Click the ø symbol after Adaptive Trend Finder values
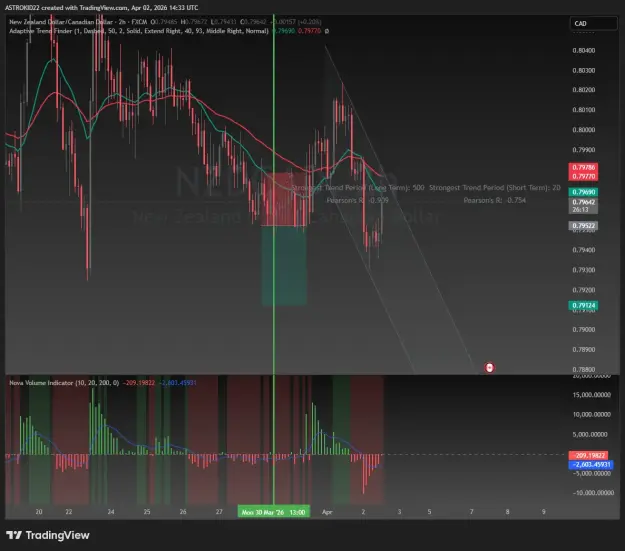 (327, 31)
